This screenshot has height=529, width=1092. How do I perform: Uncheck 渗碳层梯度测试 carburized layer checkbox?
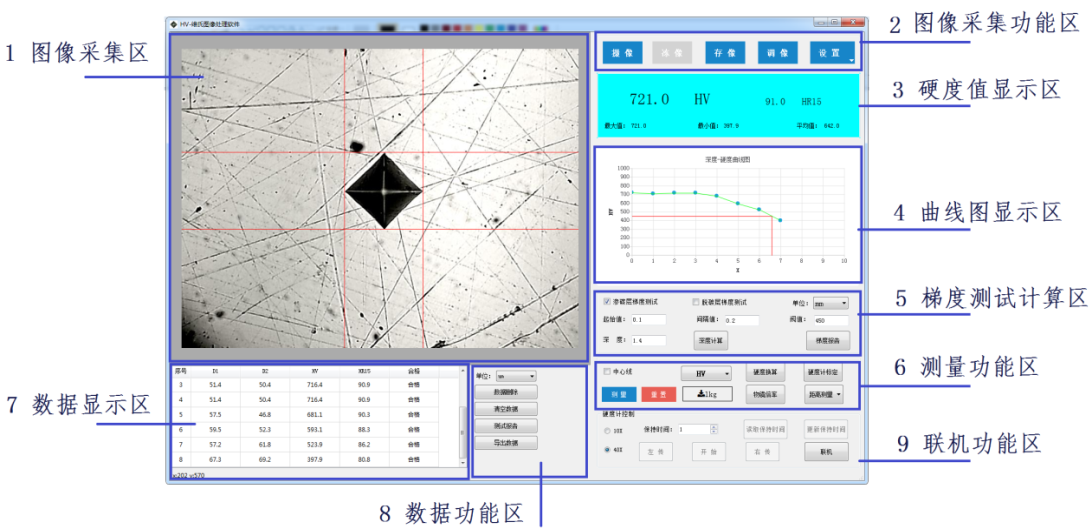click(607, 301)
